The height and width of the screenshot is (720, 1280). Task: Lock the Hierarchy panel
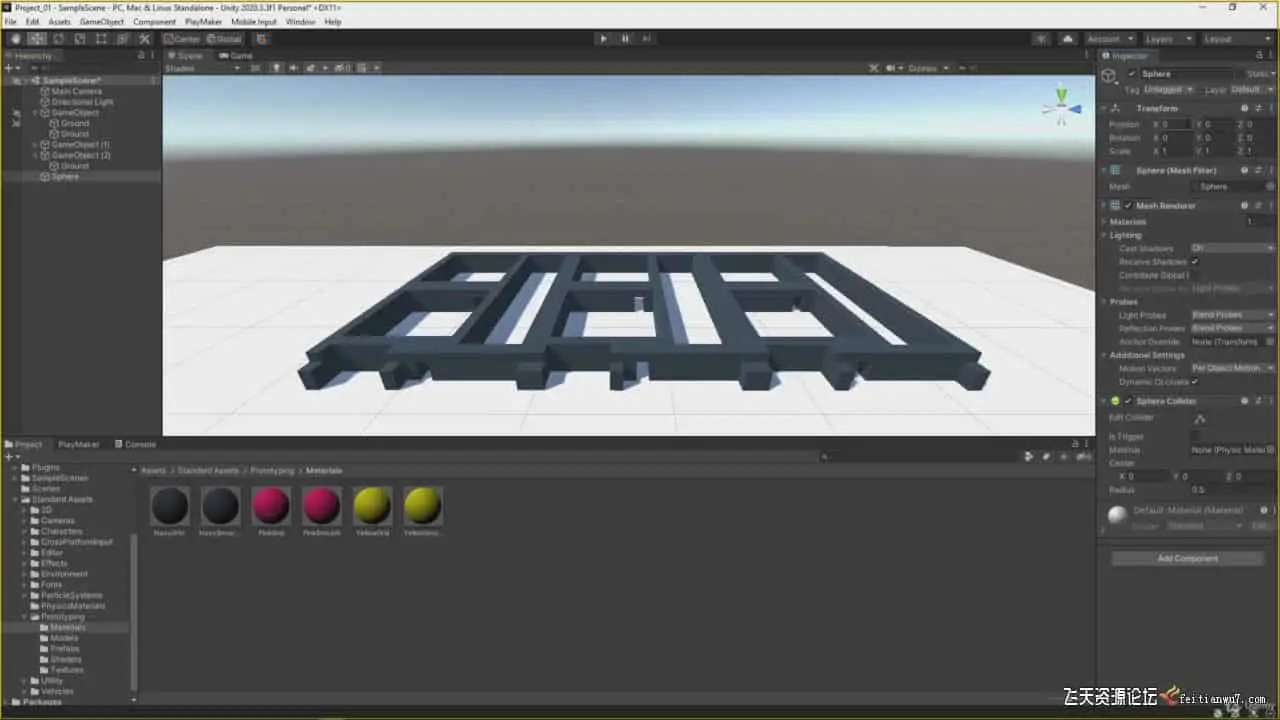tap(141, 55)
